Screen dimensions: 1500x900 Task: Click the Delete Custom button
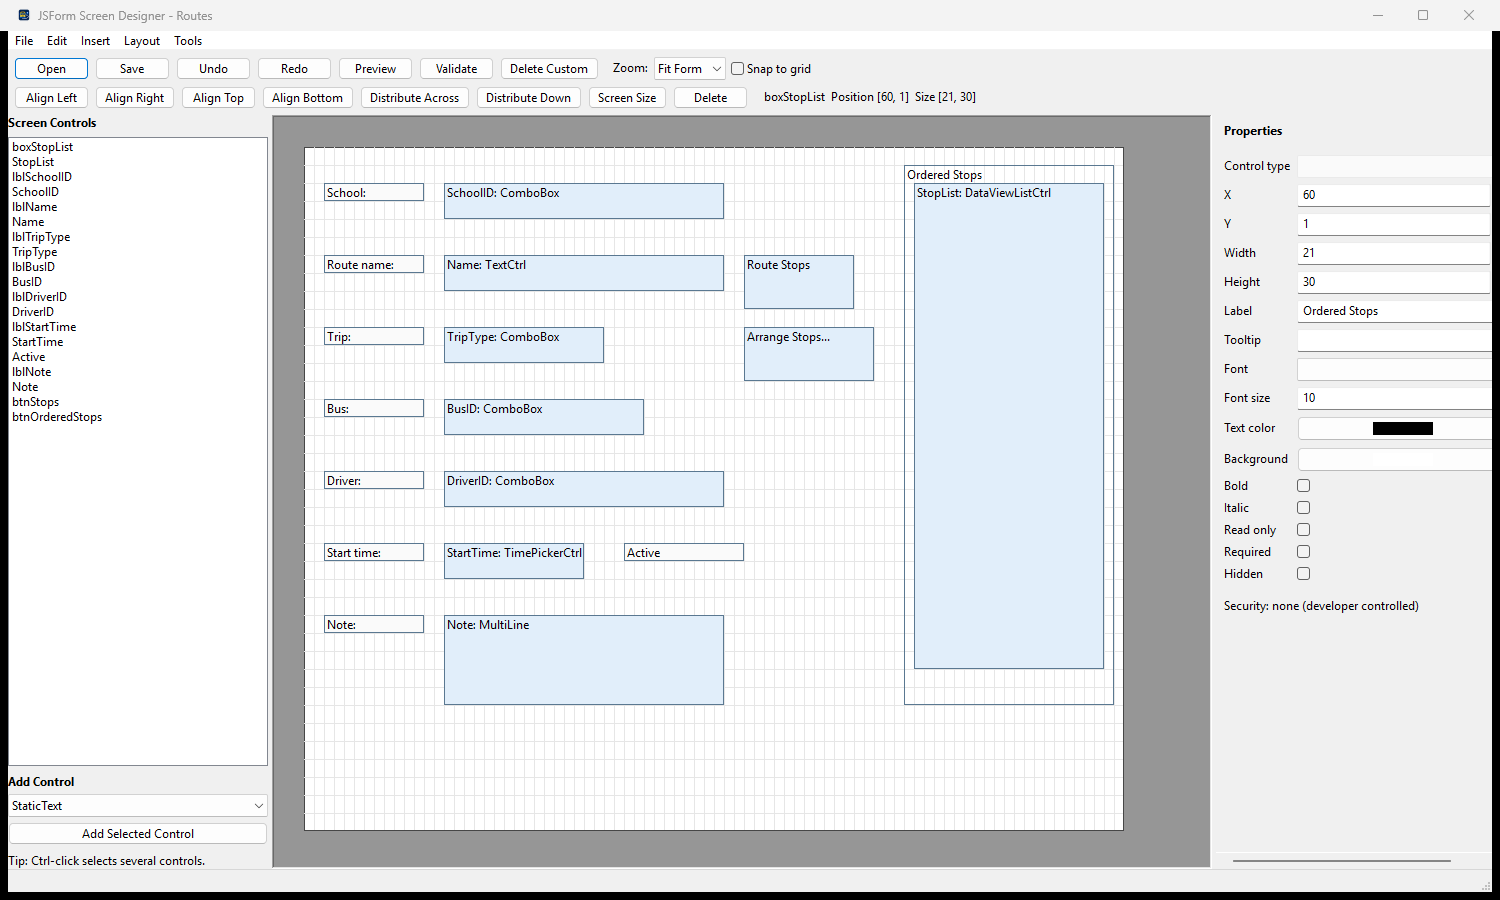pyautogui.click(x=549, y=69)
